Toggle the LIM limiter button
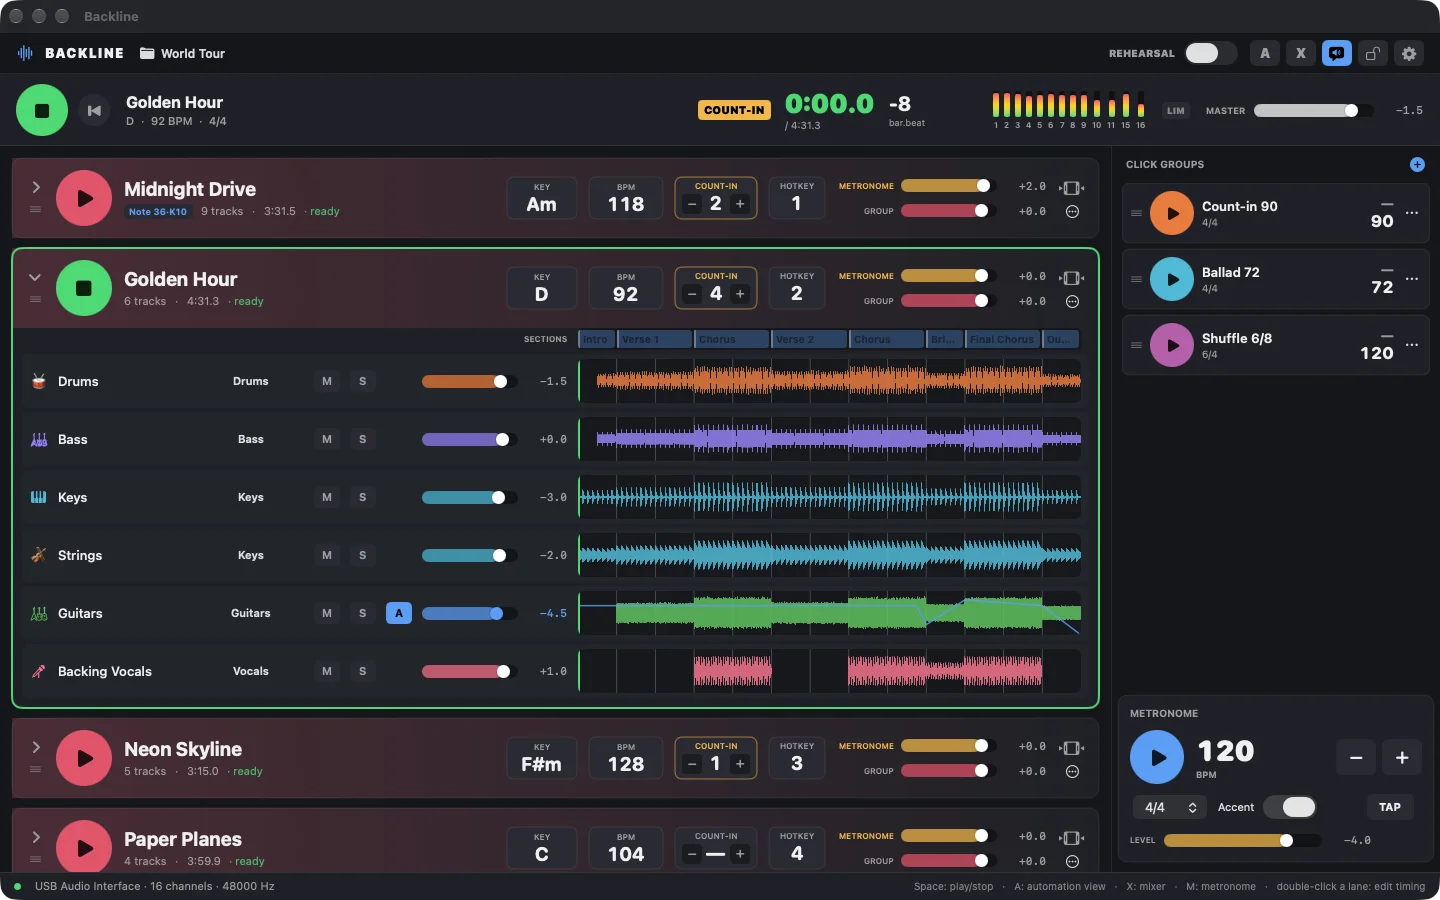 pos(1176,111)
